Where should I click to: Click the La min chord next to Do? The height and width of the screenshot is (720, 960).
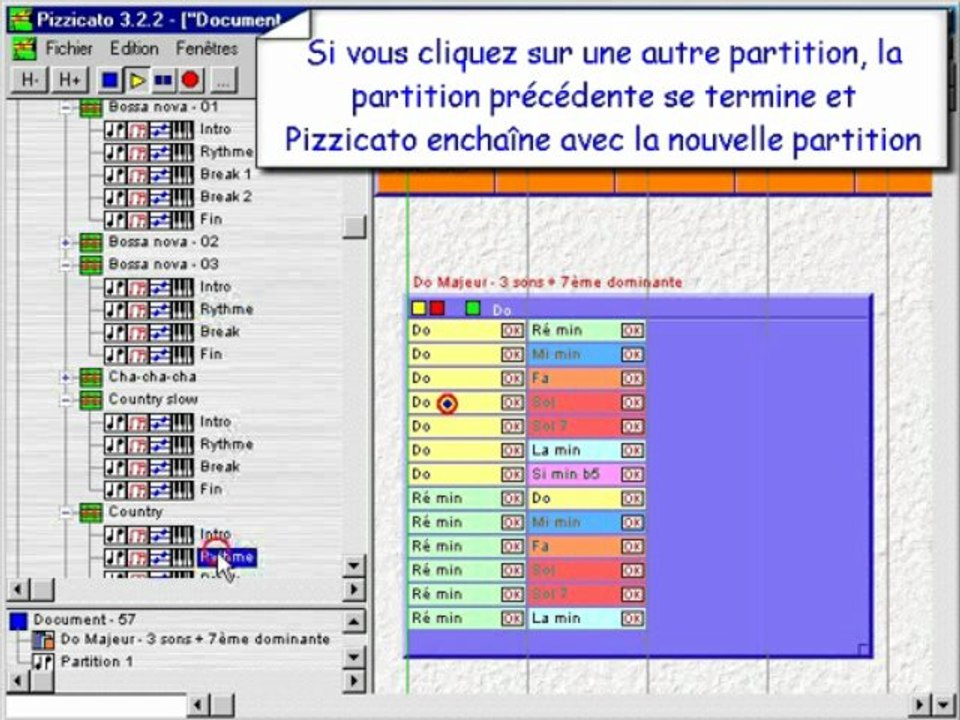point(574,451)
